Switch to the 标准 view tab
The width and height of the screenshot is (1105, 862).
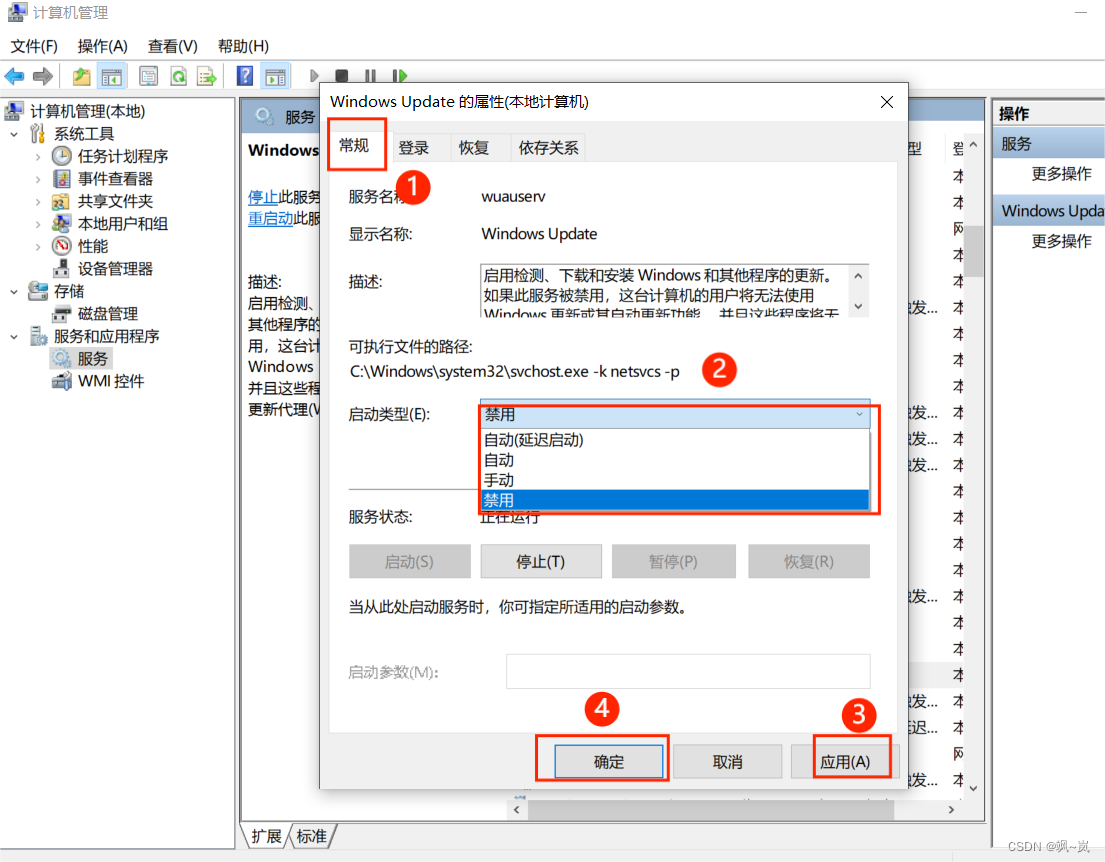click(311, 837)
